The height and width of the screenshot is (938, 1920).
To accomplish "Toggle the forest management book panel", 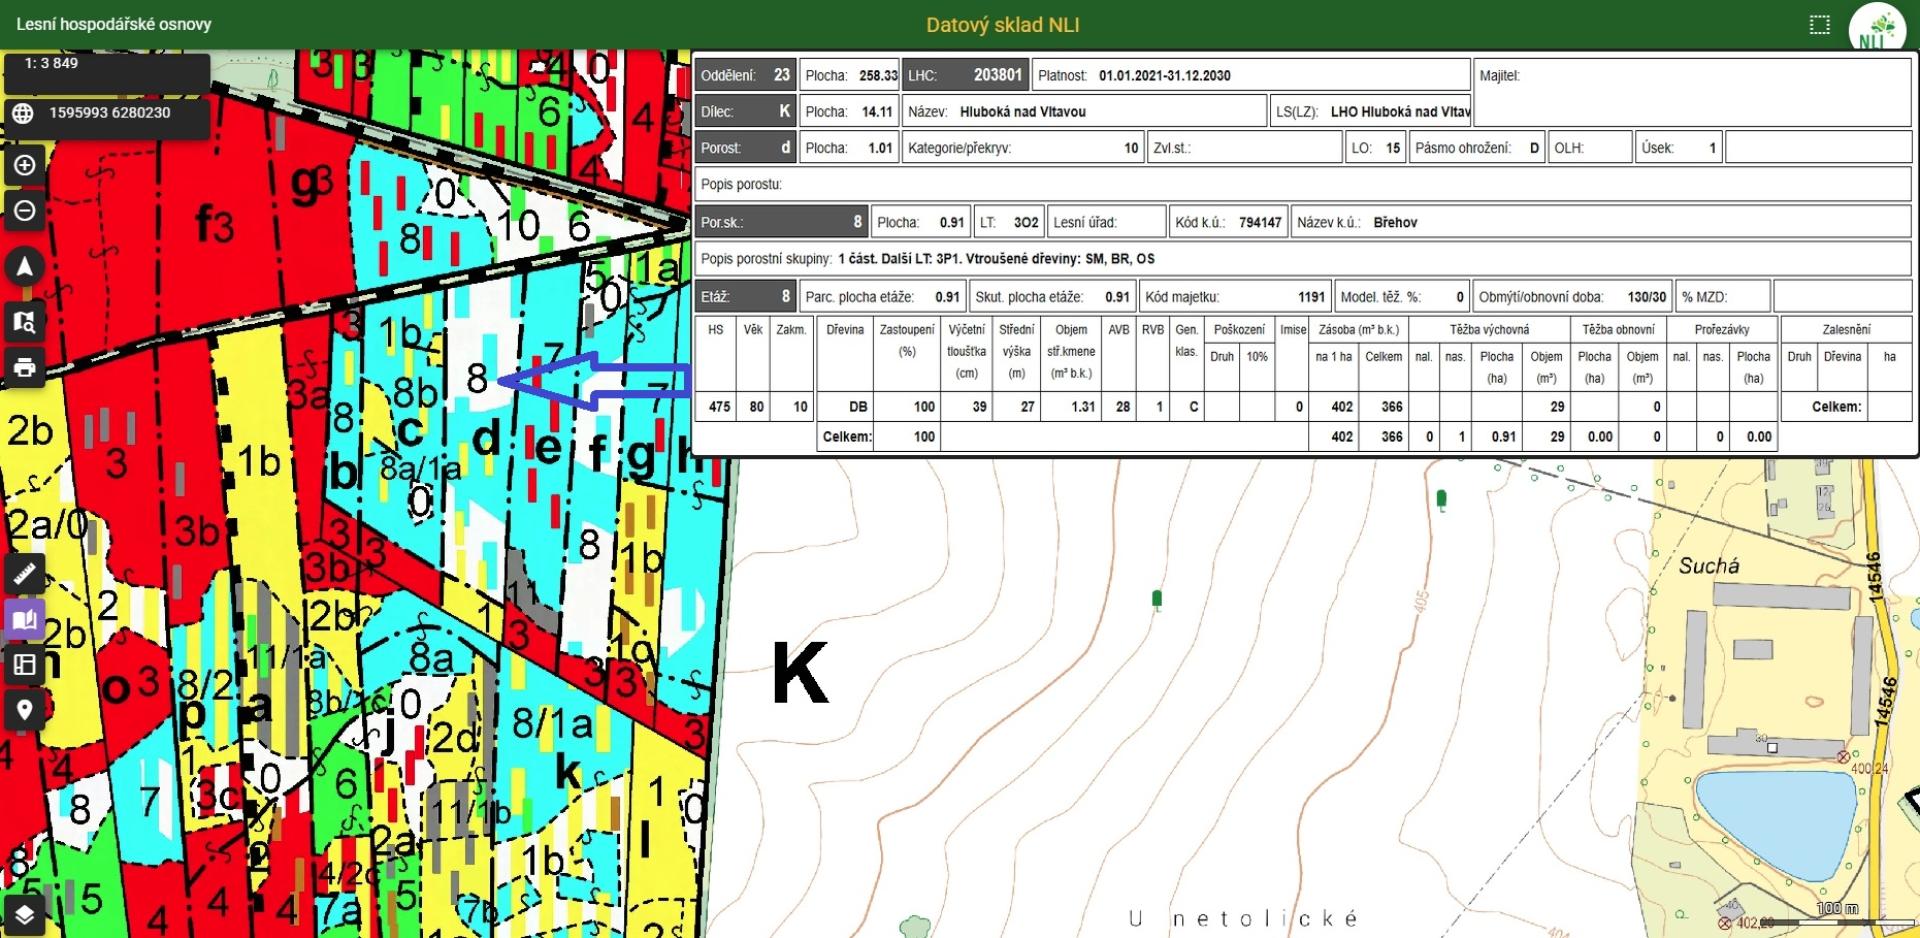I will click(25, 620).
